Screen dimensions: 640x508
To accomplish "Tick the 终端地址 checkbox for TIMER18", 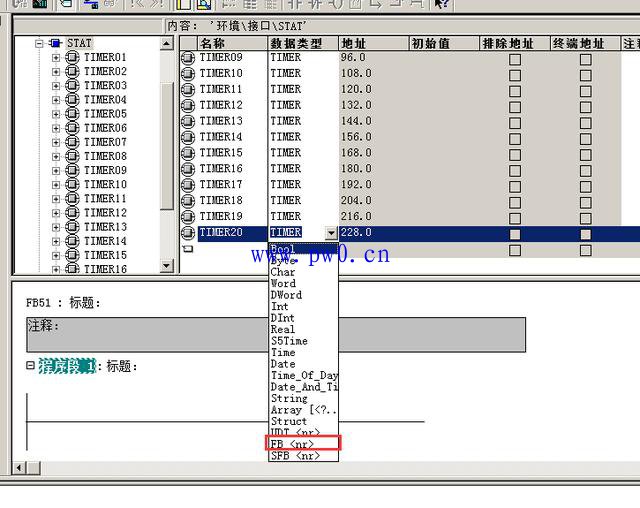I will [x=586, y=203].
